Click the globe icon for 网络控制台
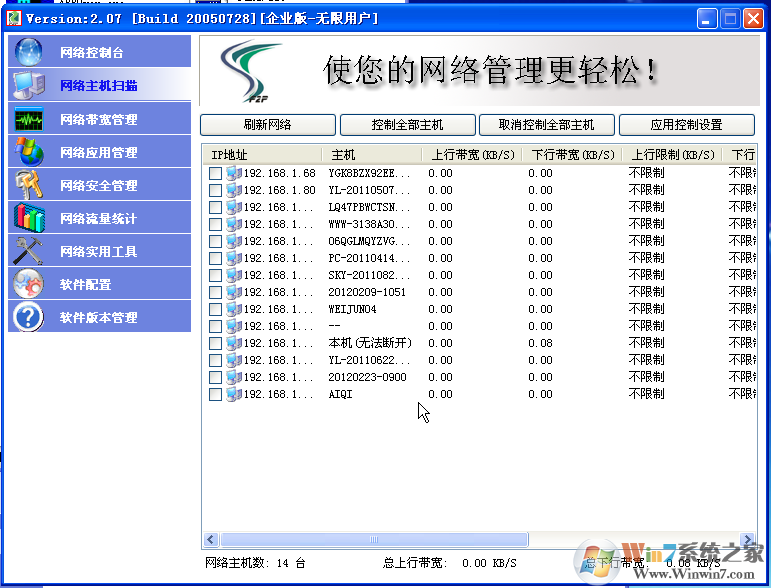Viewport: 771px width, 588px height. pos(29,52)
